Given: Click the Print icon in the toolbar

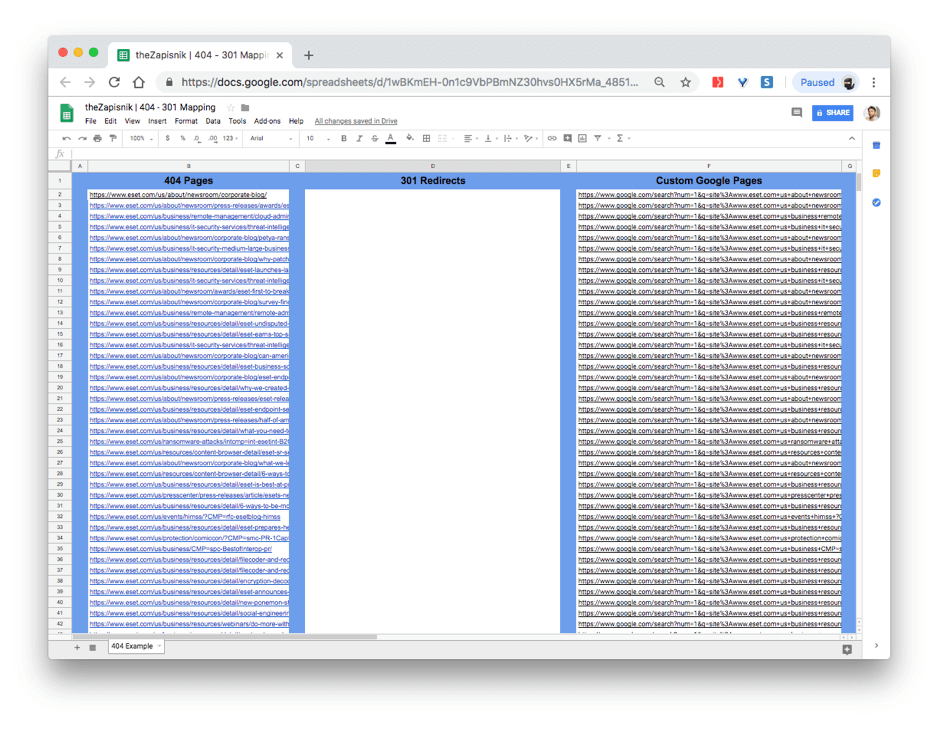Looking at the screenshot, I should click(97, 138).
